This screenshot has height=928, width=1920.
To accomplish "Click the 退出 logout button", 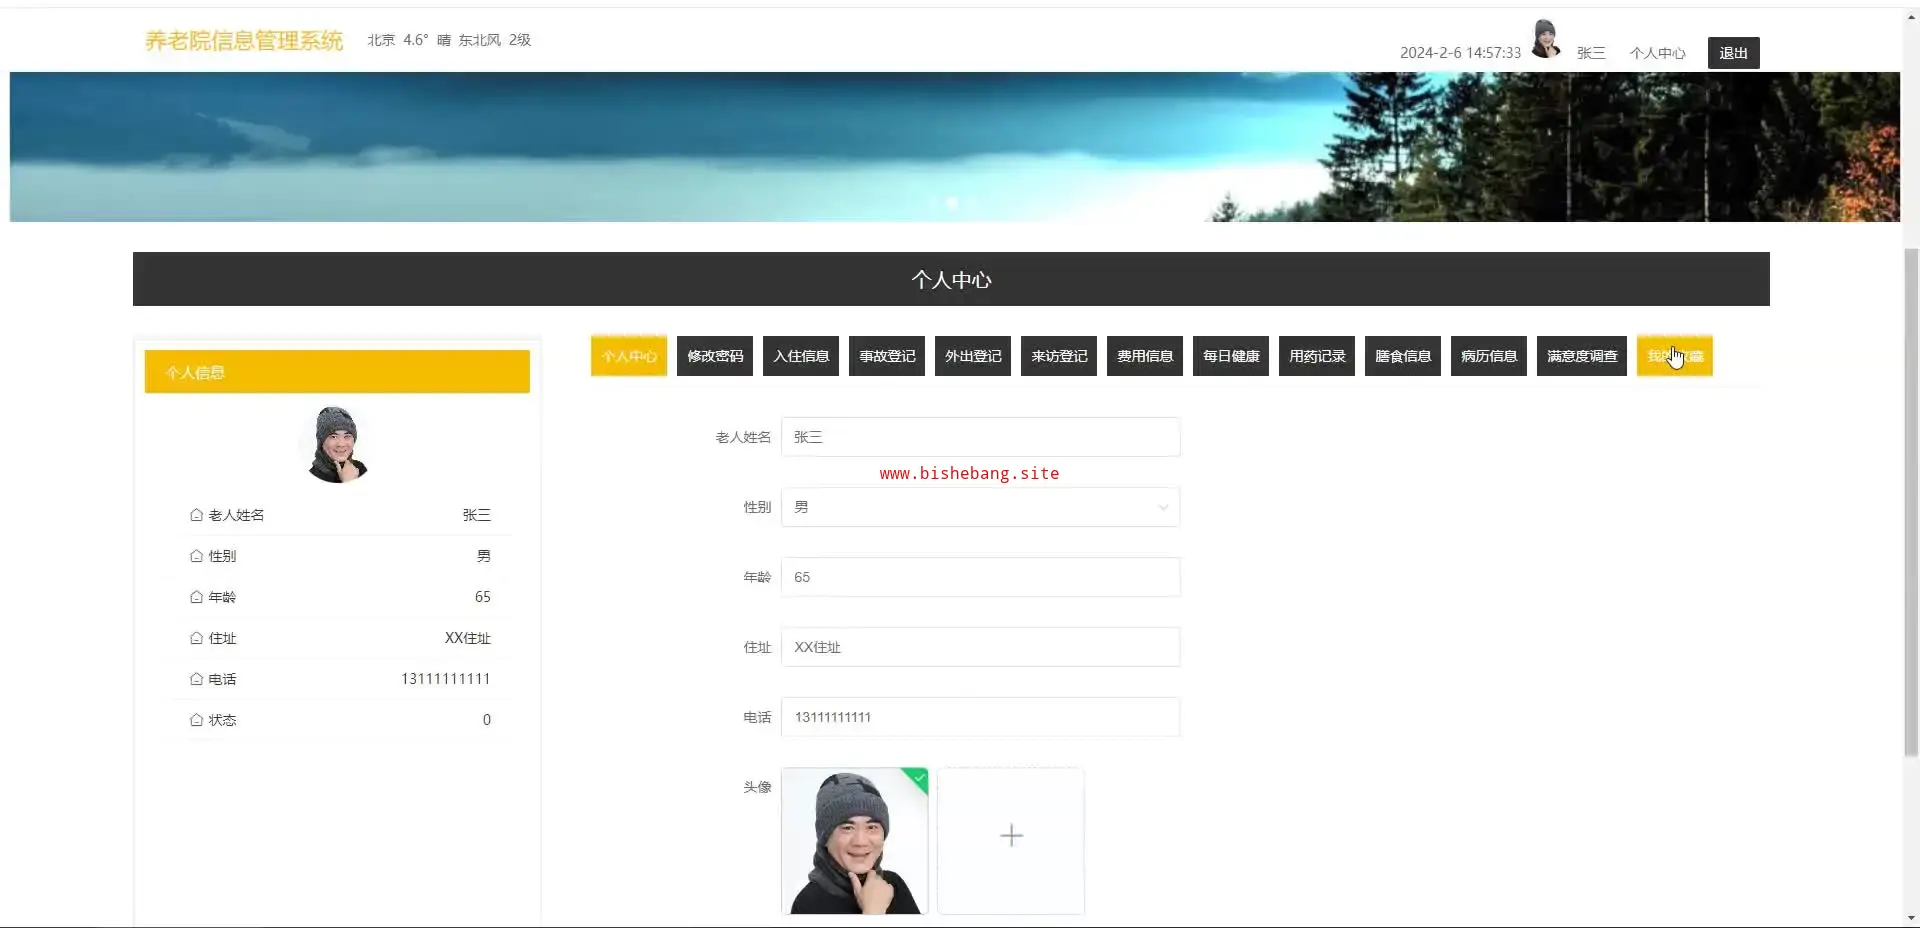I will [1733, 53].
